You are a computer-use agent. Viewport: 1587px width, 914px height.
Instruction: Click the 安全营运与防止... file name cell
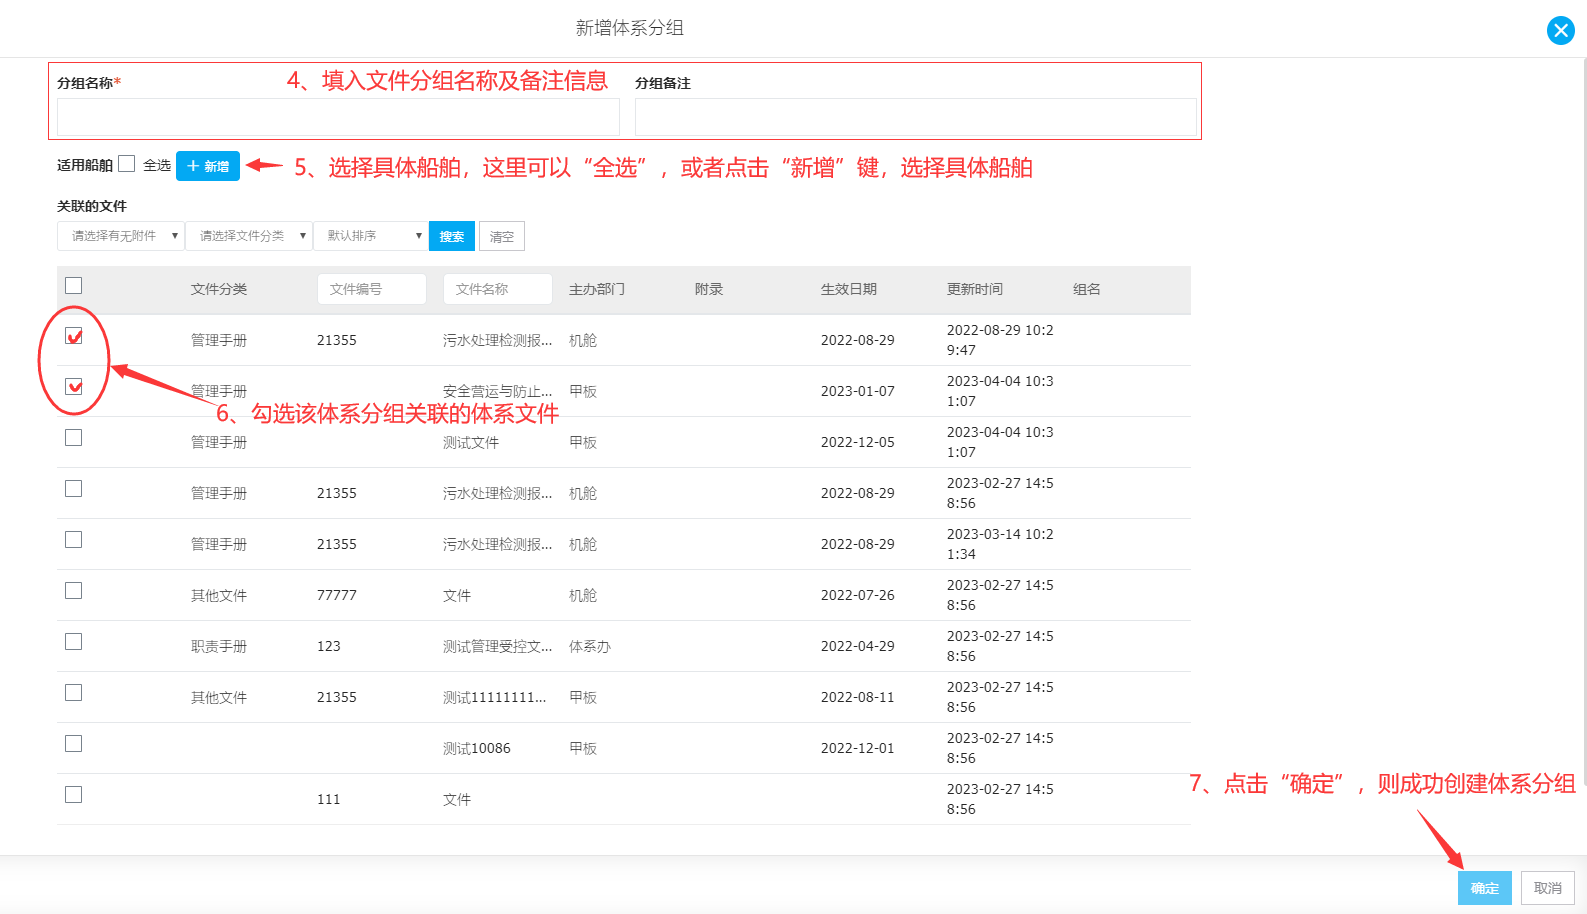coord(498,391)
